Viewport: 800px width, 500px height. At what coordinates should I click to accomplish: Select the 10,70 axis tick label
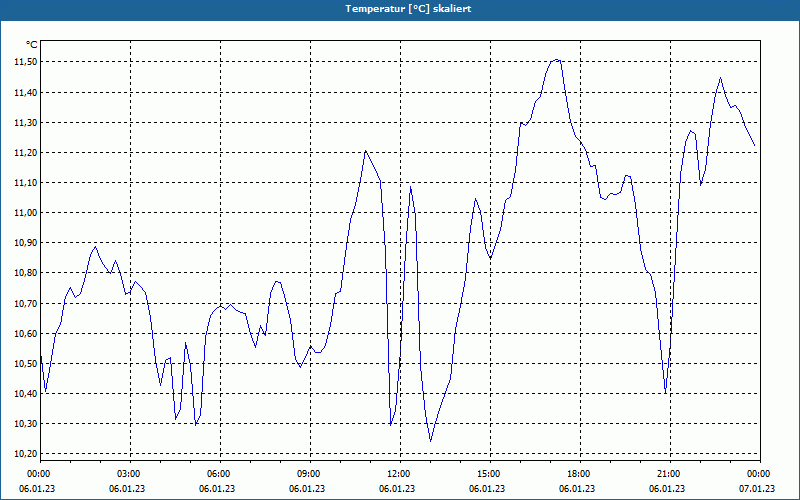[x=26, y=304]
